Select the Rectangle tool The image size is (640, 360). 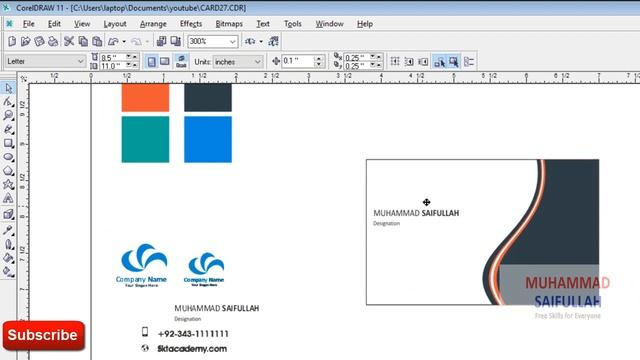pos(8,143)
